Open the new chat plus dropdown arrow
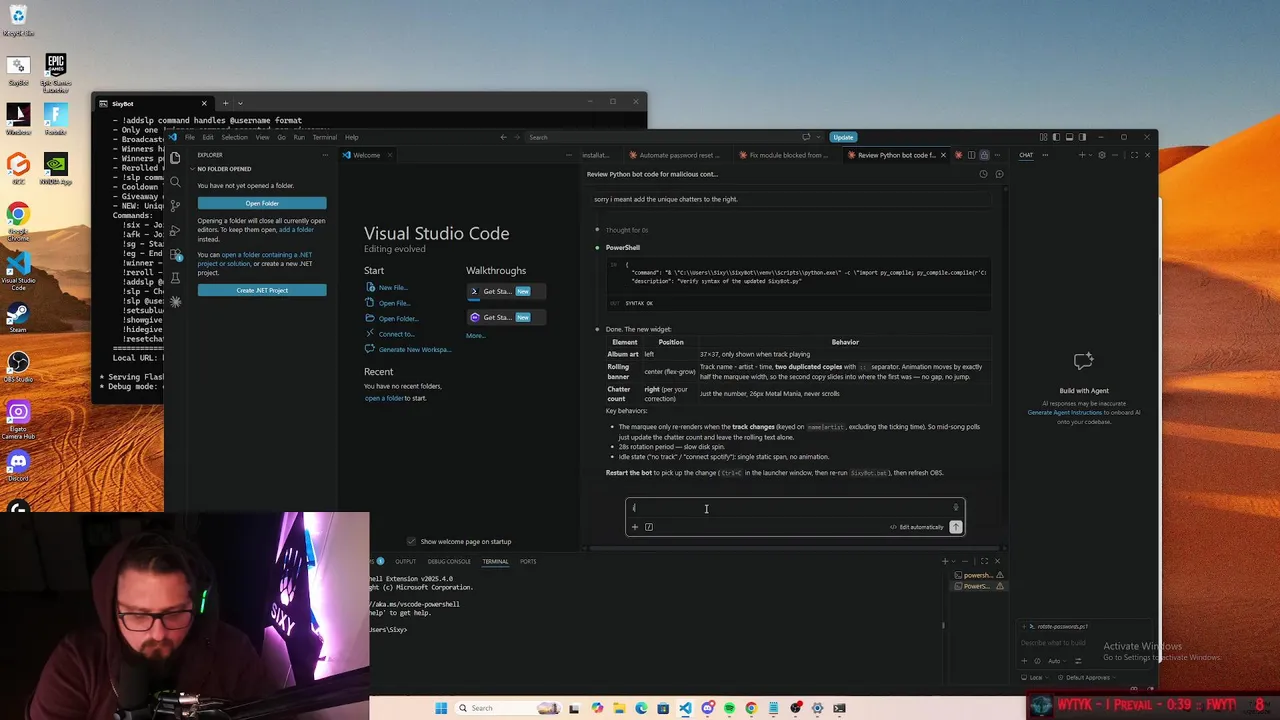This screenshot has height=720, width=1280. (1090, 155)
